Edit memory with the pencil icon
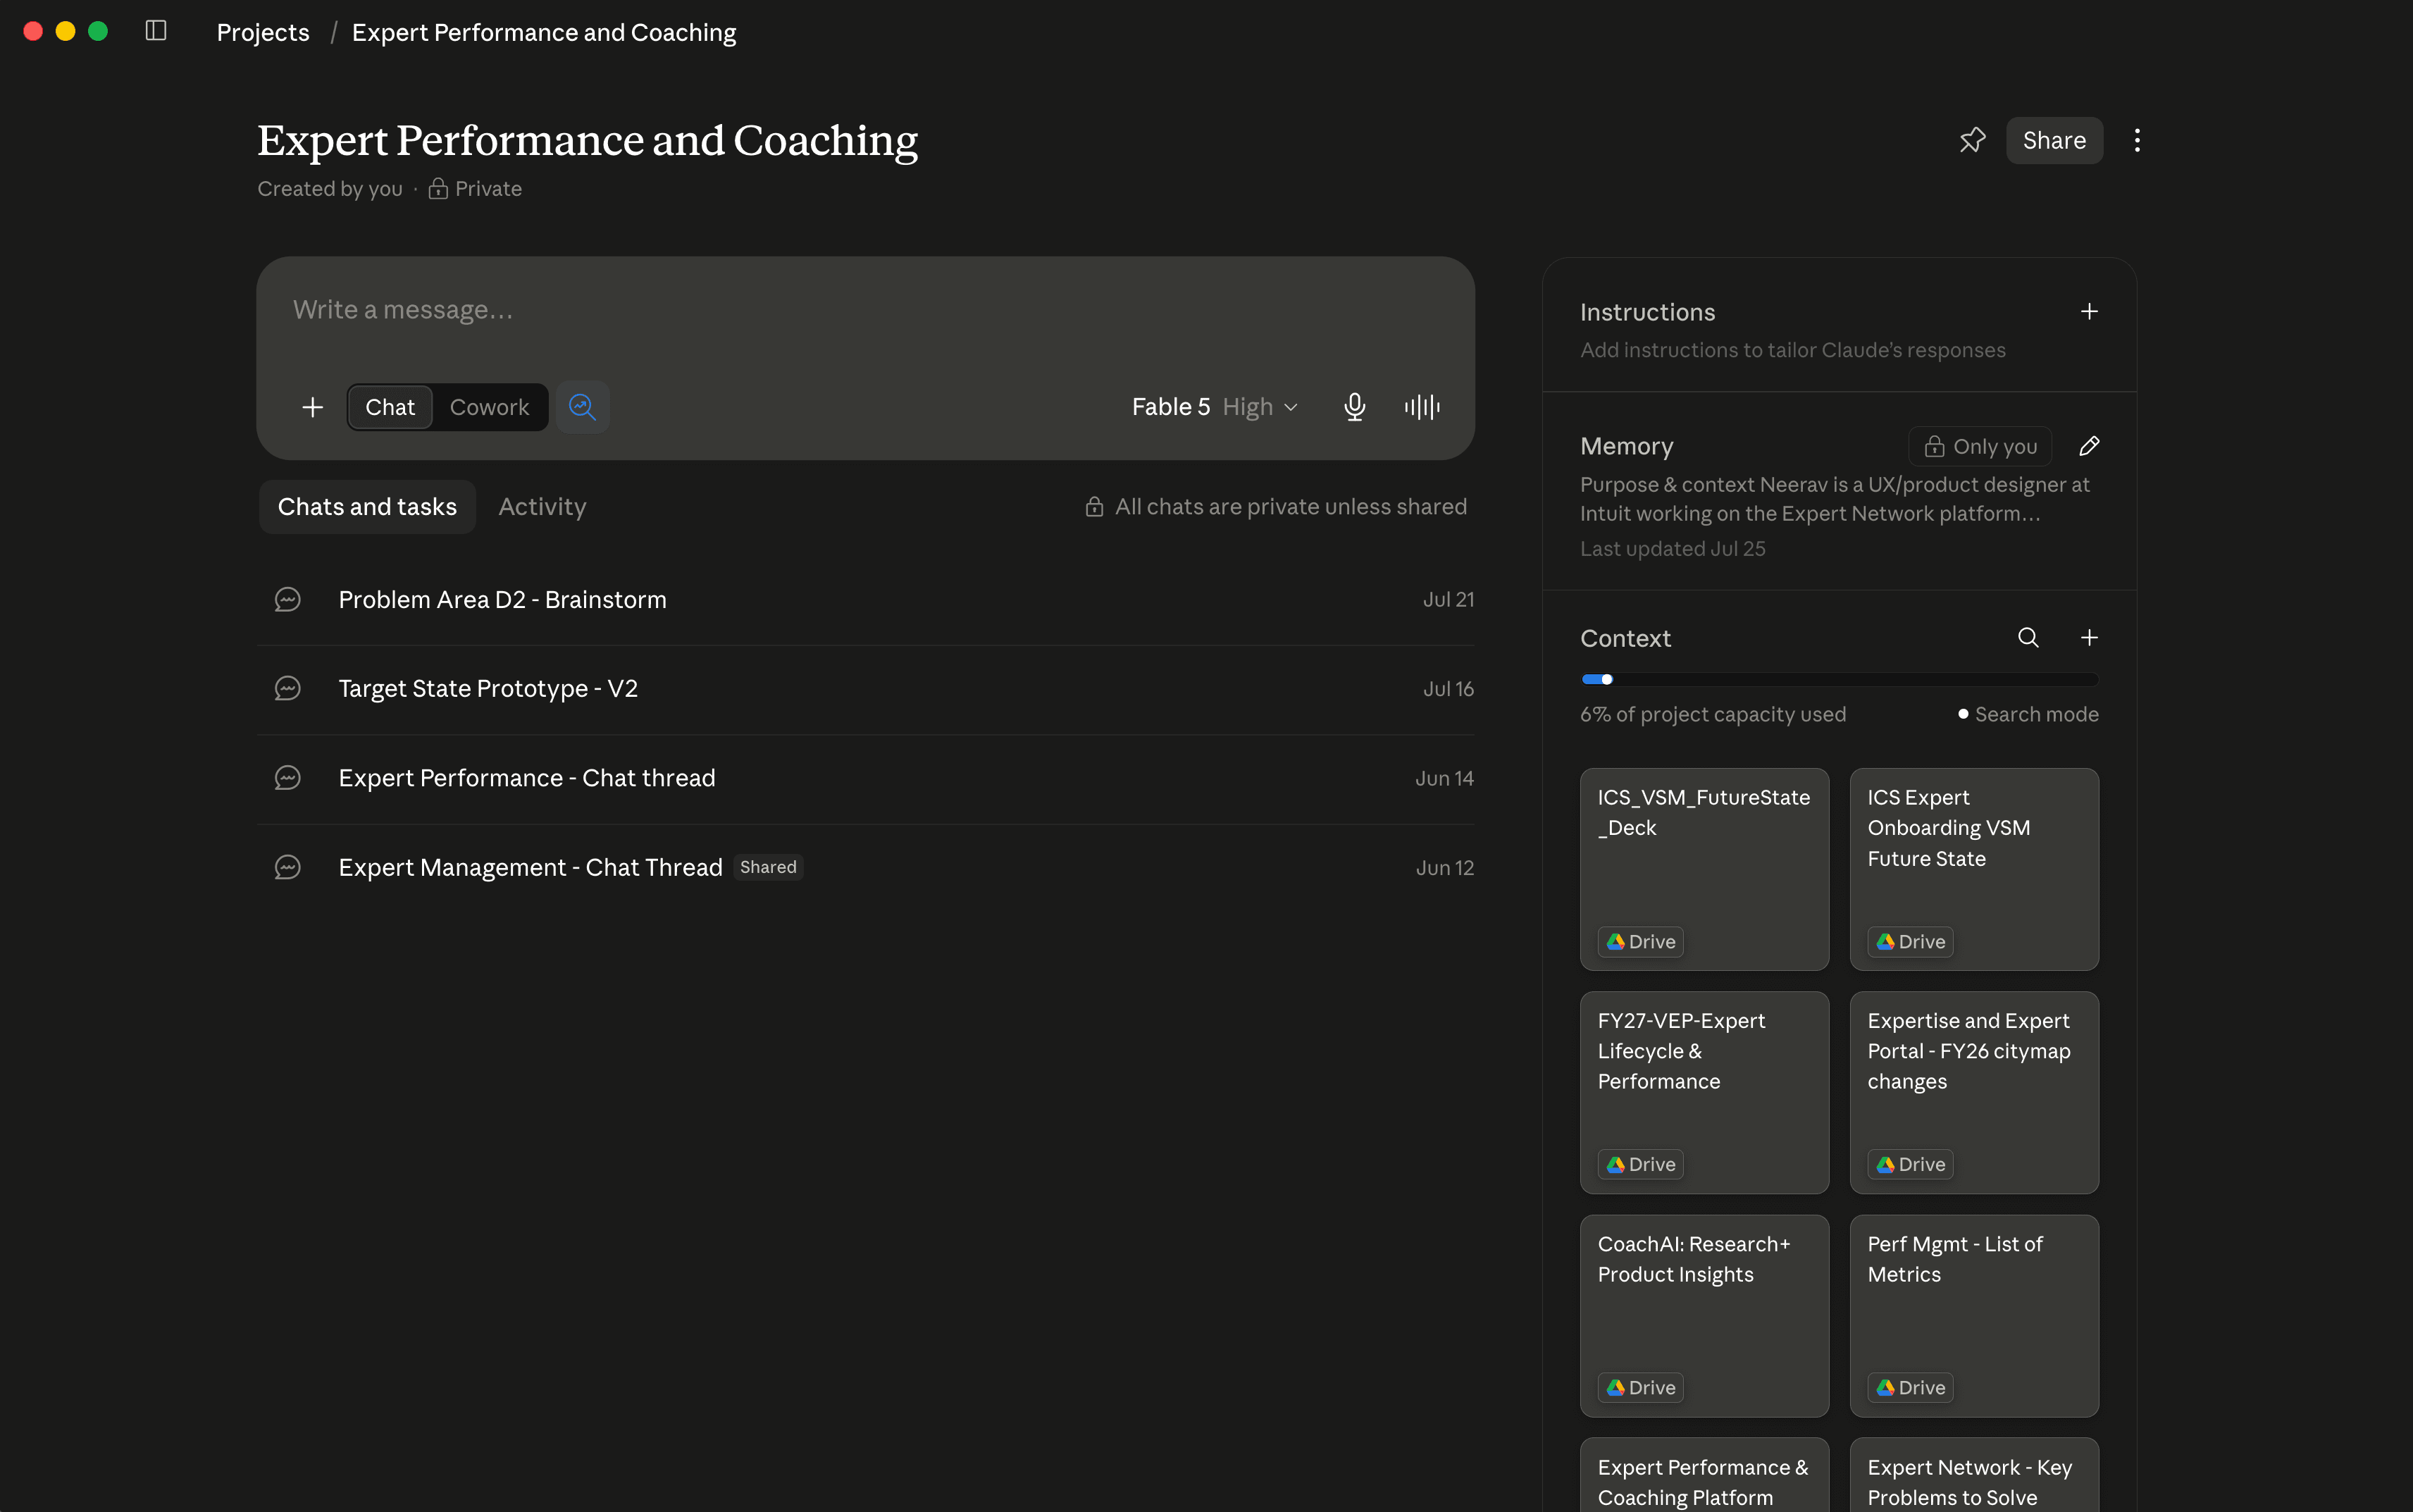The width and height of the screenshot is (2413, 1512). 2089,446
